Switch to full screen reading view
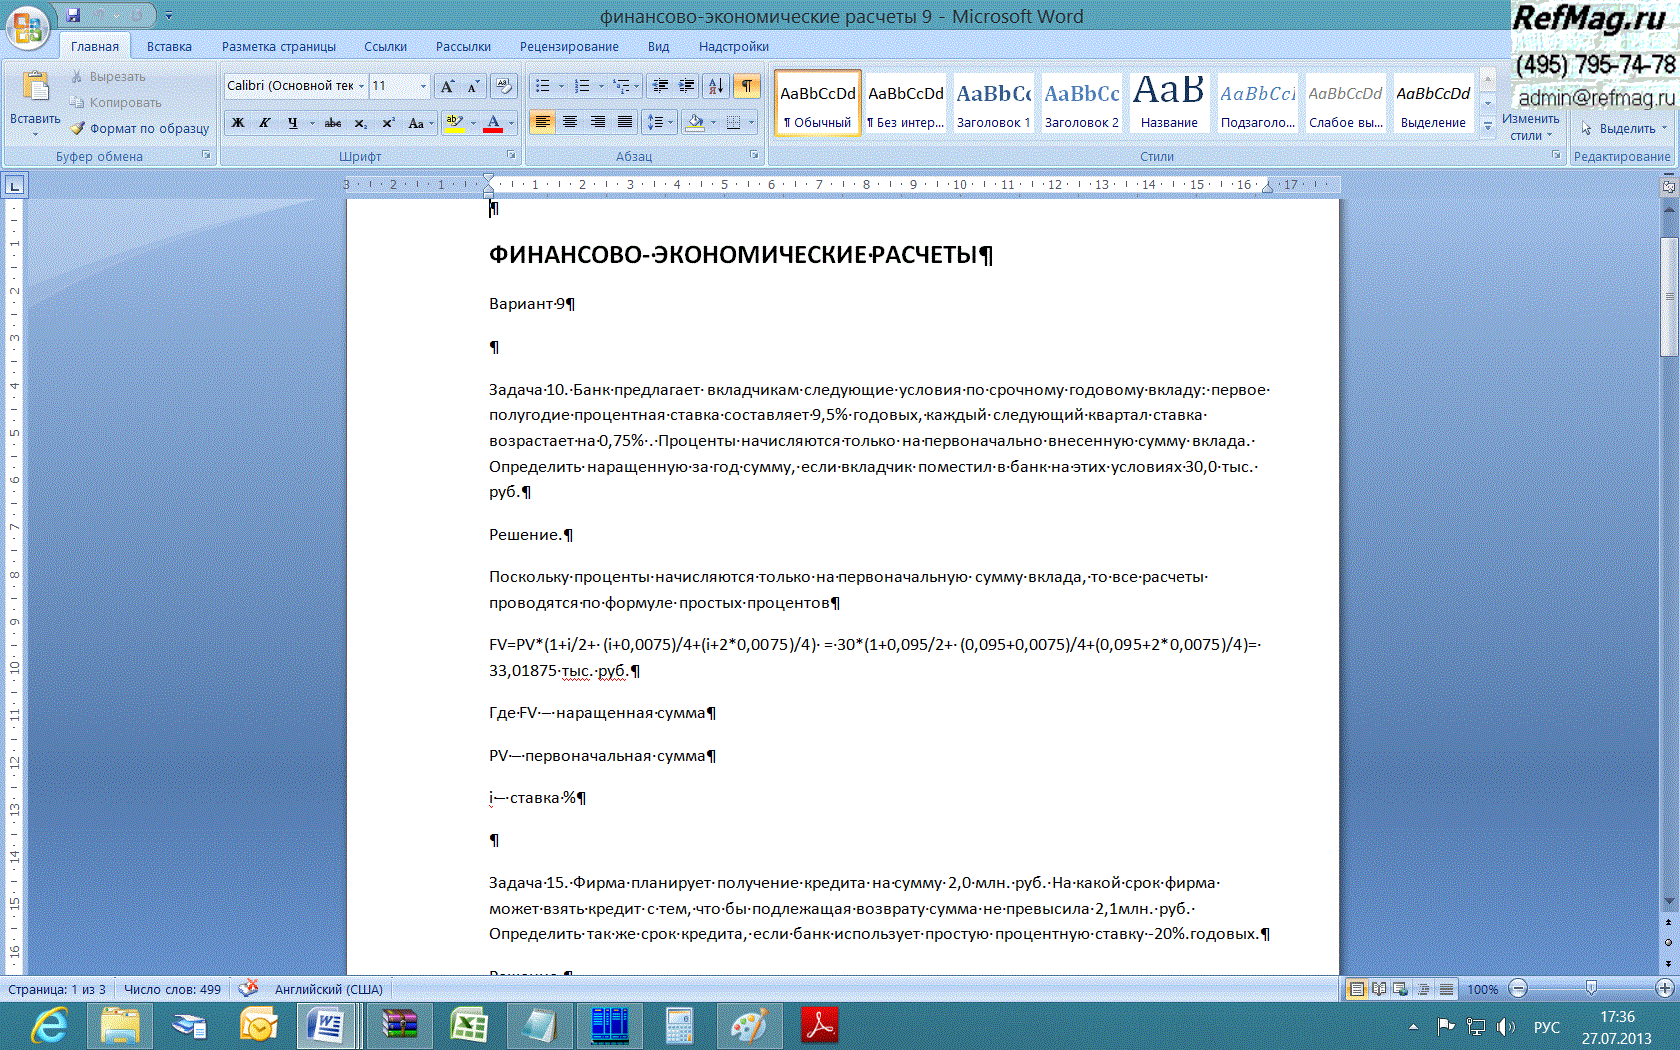The height and width of the screenshot is (1050, 1680). pos(1379,989)
